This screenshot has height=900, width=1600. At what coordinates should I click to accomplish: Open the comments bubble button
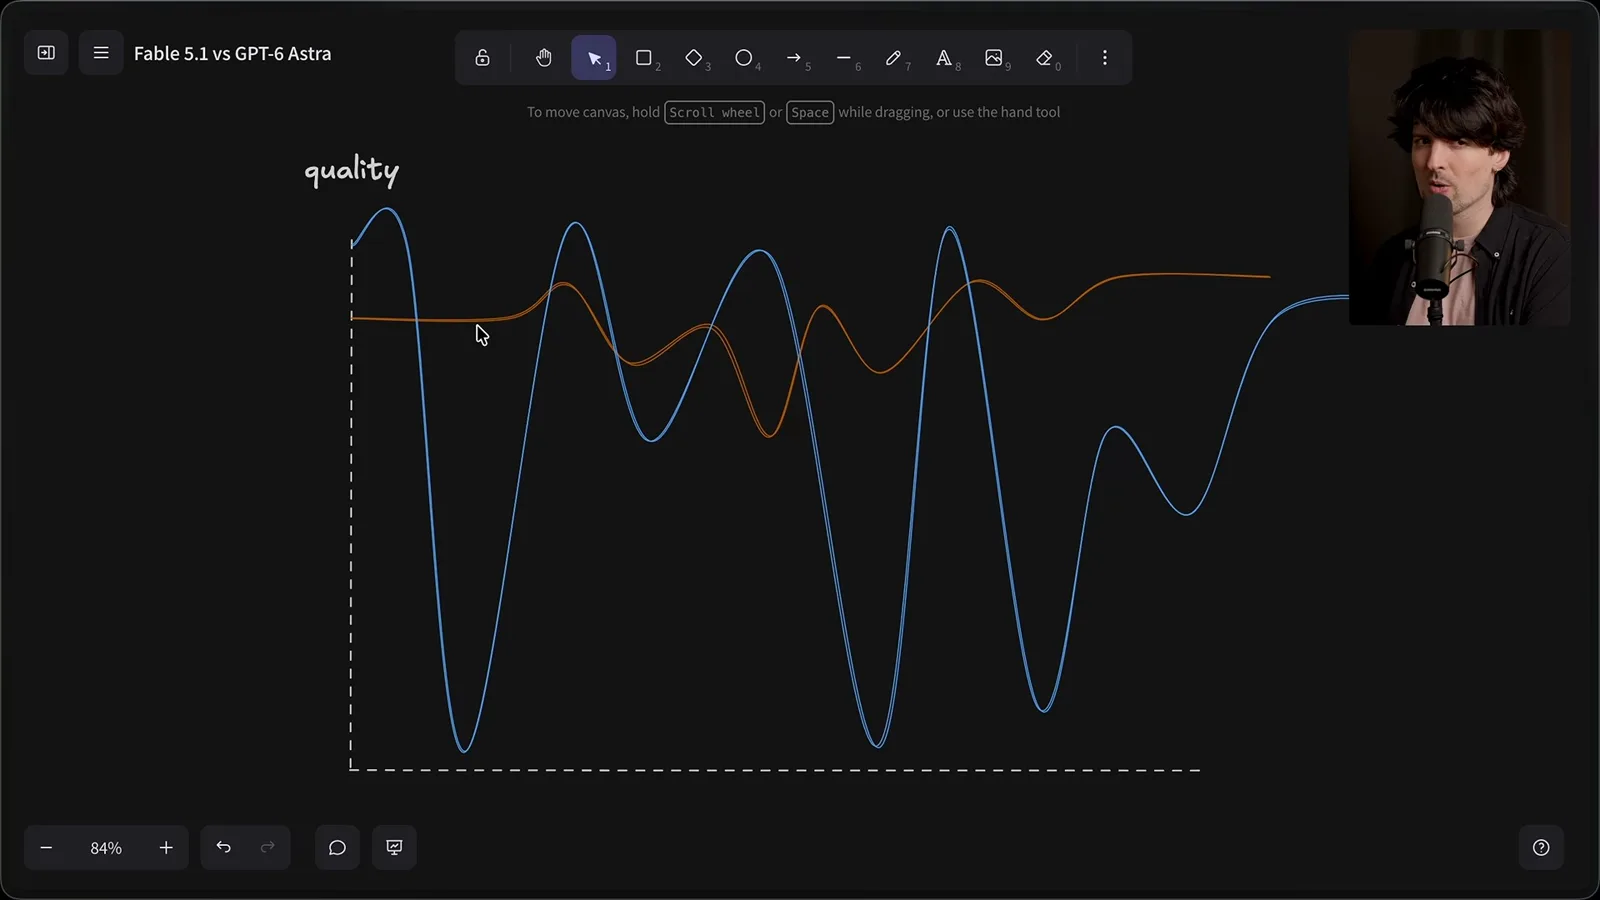click(x=337, y=847)
